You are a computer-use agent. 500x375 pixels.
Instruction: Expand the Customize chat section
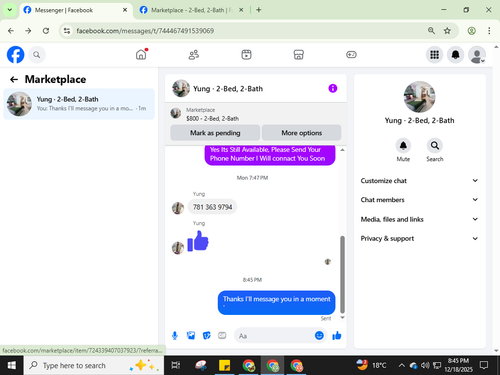419,181
